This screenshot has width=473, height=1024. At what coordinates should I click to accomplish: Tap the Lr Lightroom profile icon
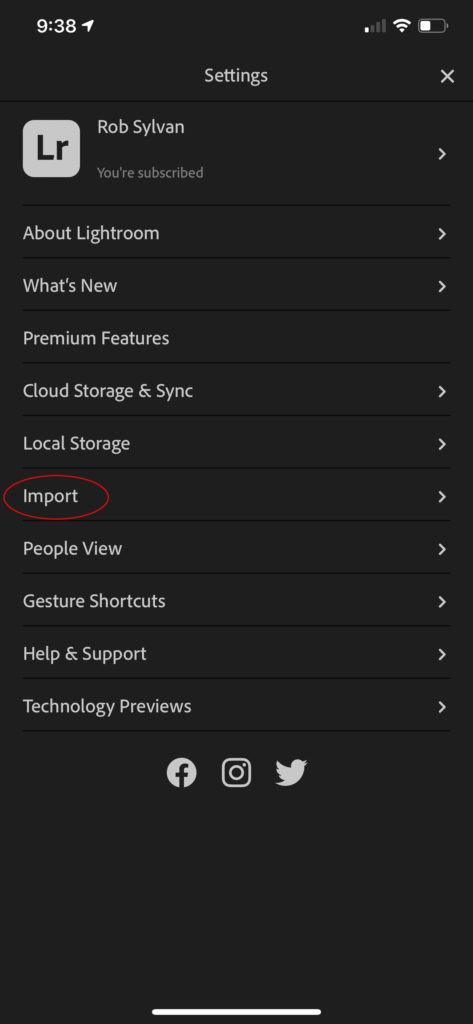click(52, 148)
